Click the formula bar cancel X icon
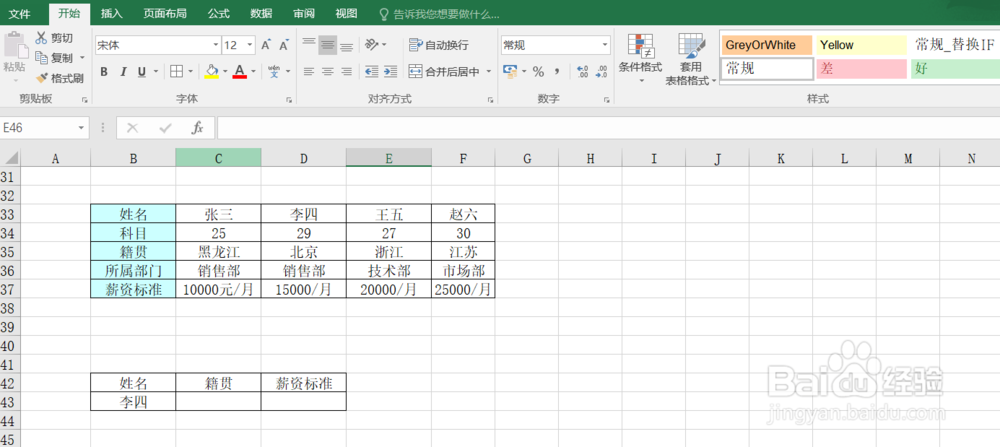Screen dimensions: 1000x447 pyautogui.click(x=133, y=128)
